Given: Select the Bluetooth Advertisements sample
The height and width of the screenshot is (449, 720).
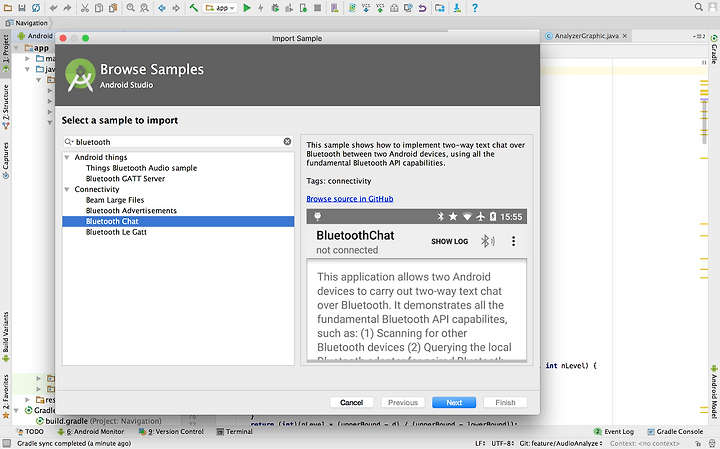Looking at the screenshot, I should pyautogui.click(x=131, y=211).
